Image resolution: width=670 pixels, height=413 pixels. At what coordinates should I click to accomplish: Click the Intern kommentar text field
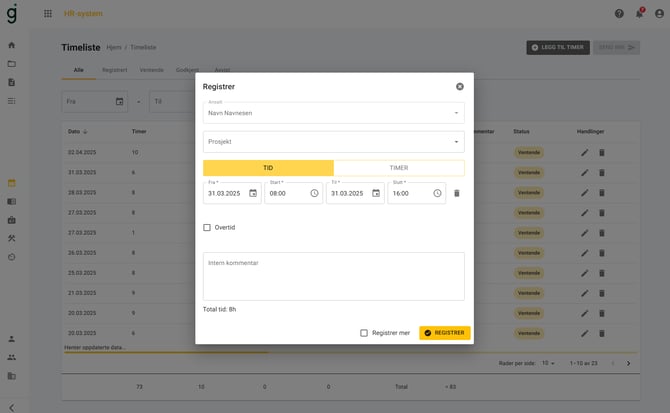333,276
